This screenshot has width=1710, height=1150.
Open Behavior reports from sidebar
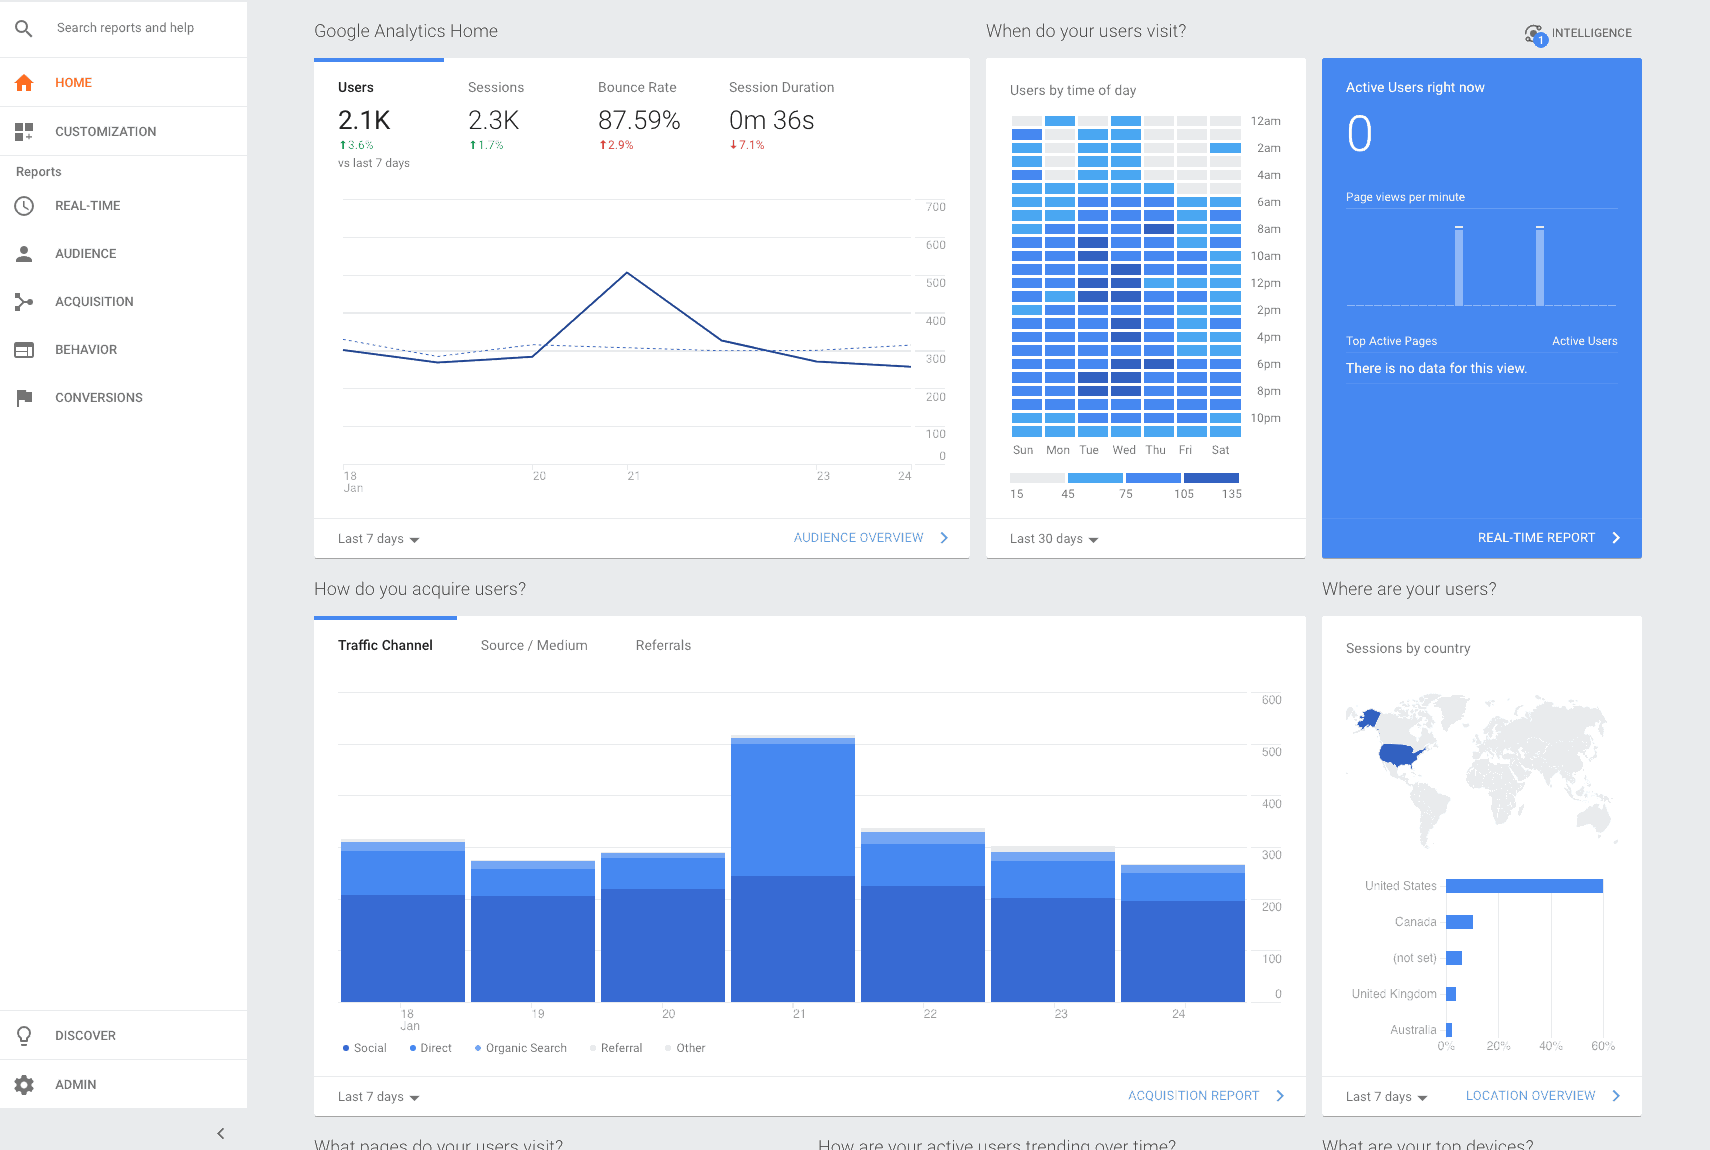(x=86, y=349)
